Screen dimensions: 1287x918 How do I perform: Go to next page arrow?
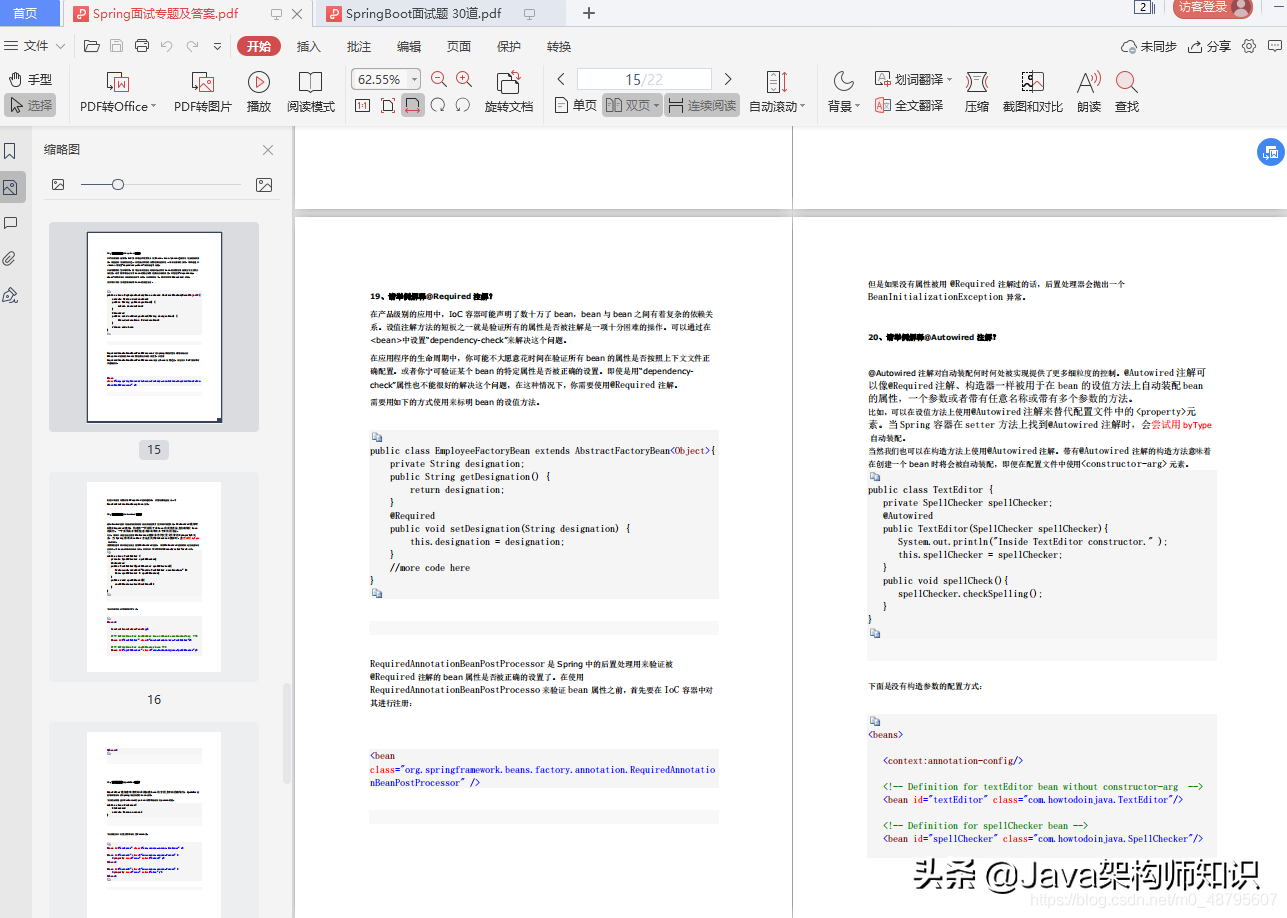tap(728, 79)
